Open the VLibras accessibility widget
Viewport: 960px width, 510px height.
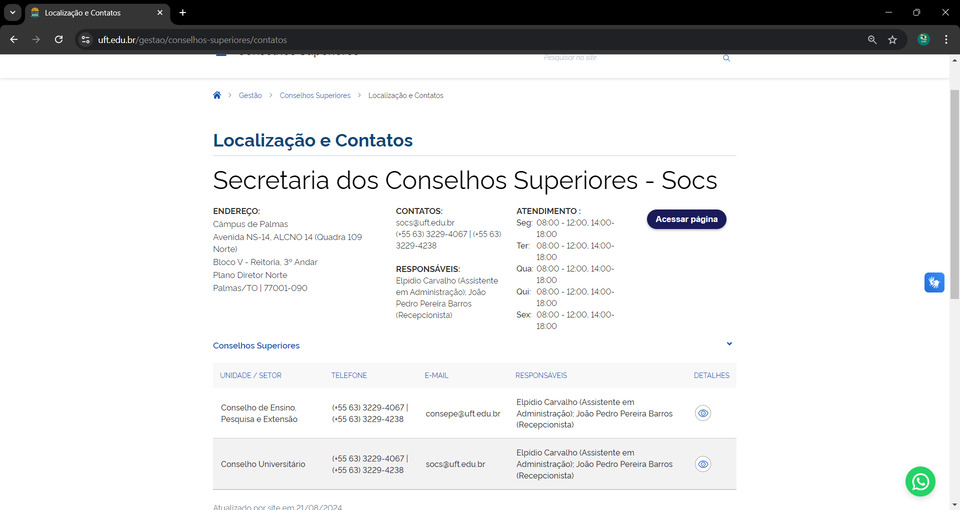click(x=933, y=283)
